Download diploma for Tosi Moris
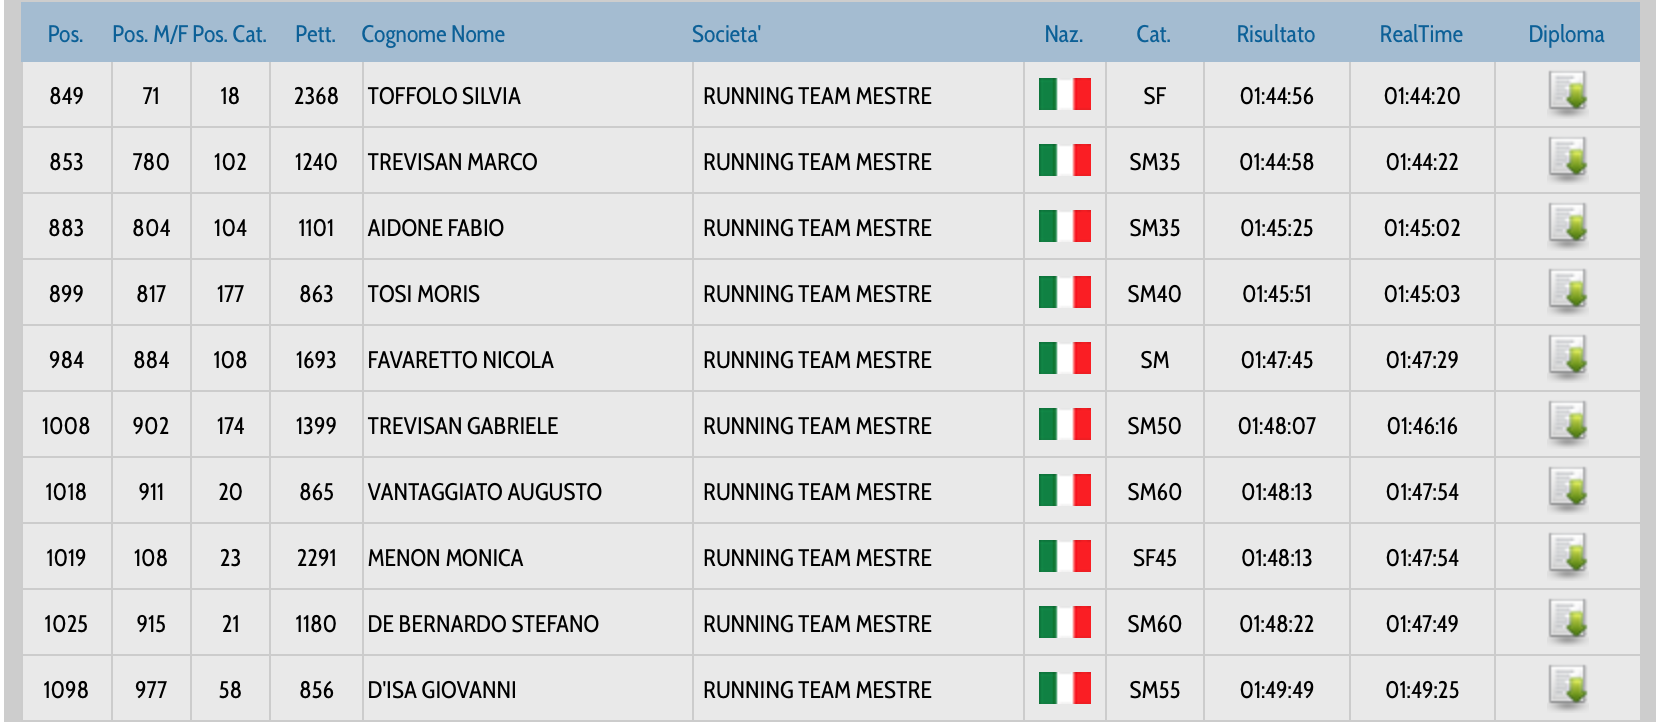 click(x=1567, y=292)
